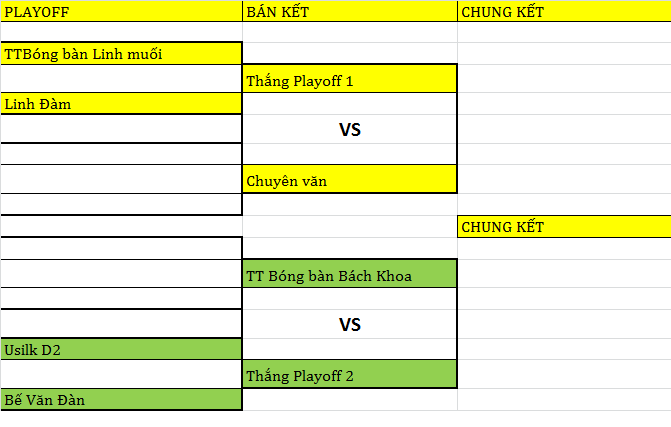Select the Linh Đàm cell
Viewport: 671px width, 427px height.
click(122, 104)
